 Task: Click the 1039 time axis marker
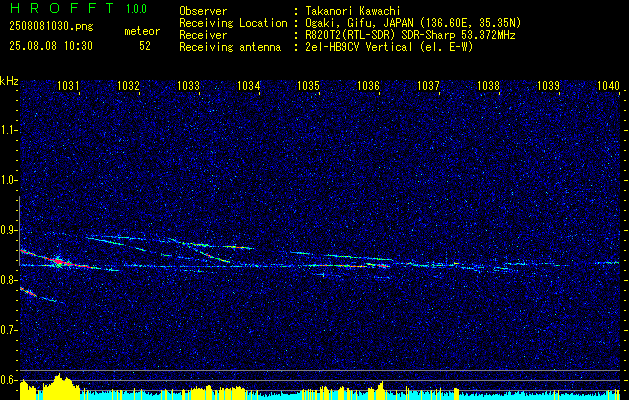pyautogui.click(x=548, y=85)
